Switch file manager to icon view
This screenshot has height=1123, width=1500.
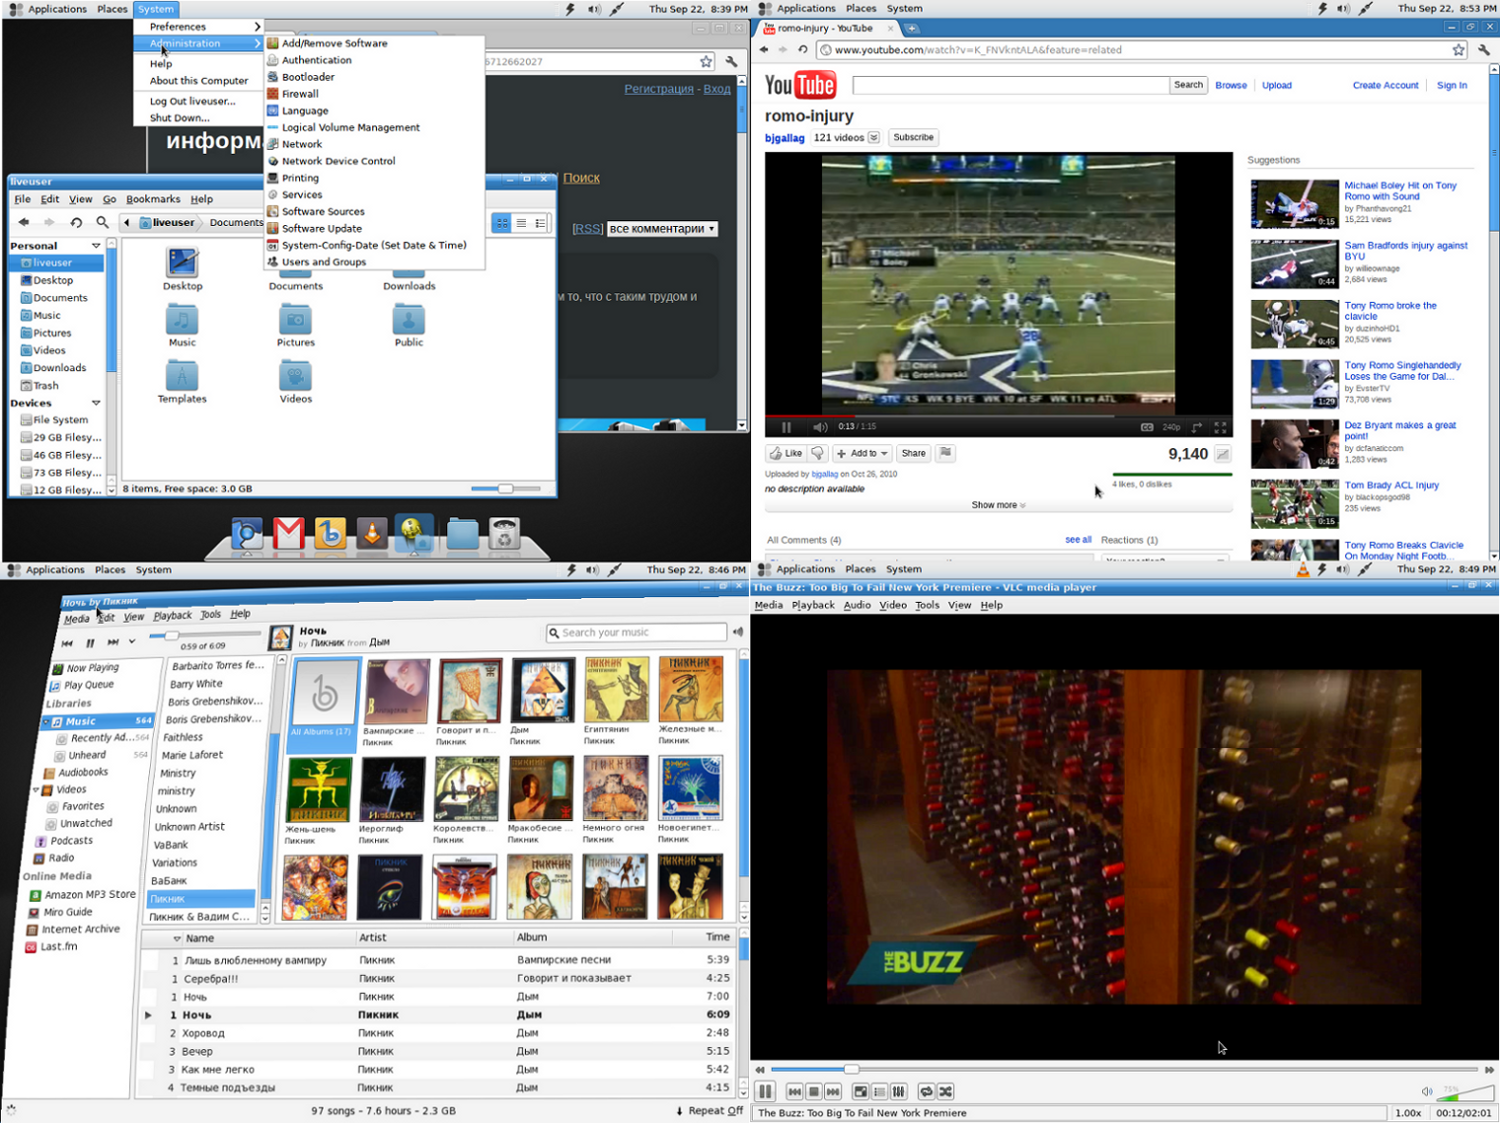click(x=502, y=223)
